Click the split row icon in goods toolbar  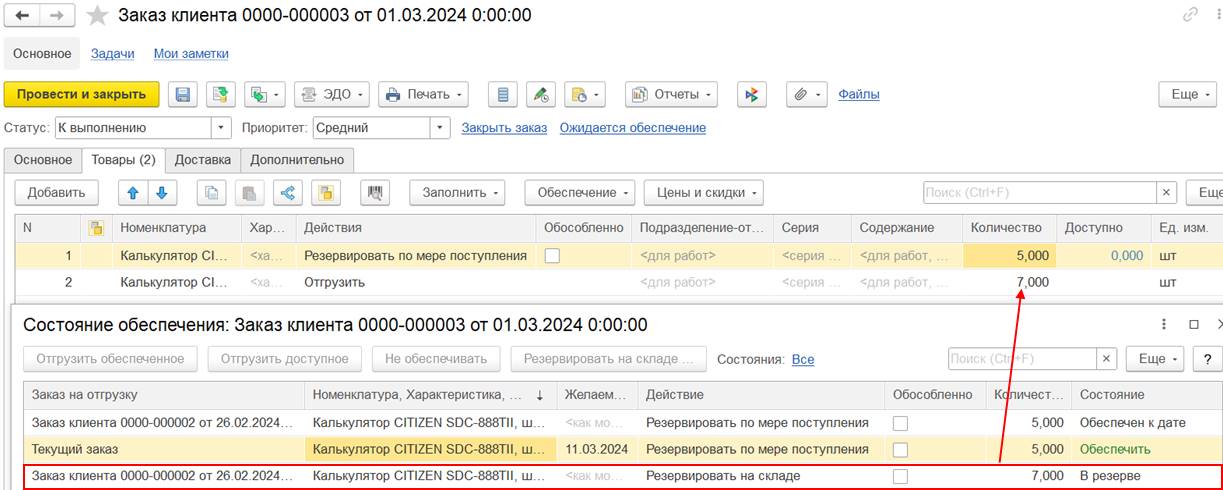click(x=288, y=193)
